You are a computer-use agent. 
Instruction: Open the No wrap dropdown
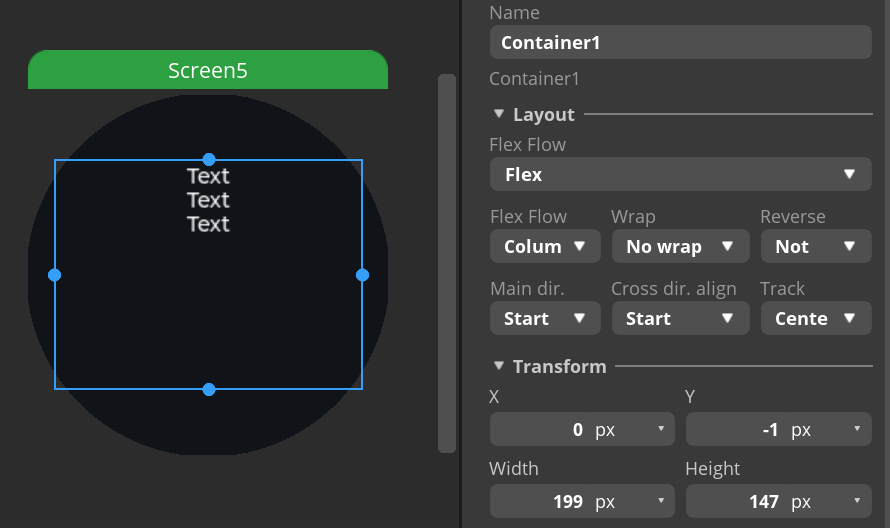coord(681,246)
